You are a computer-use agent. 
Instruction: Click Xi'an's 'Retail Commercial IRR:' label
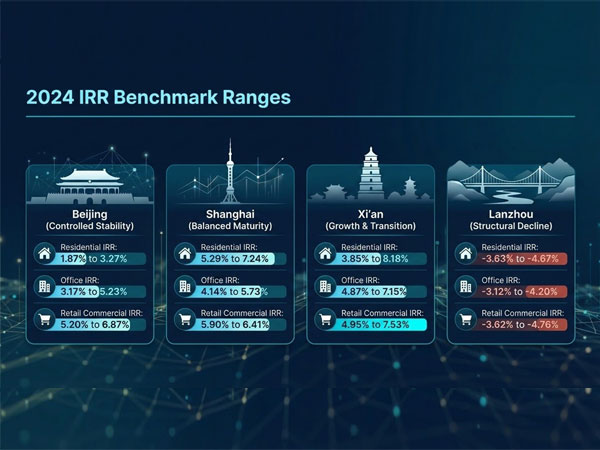click(x=383, y=313)
